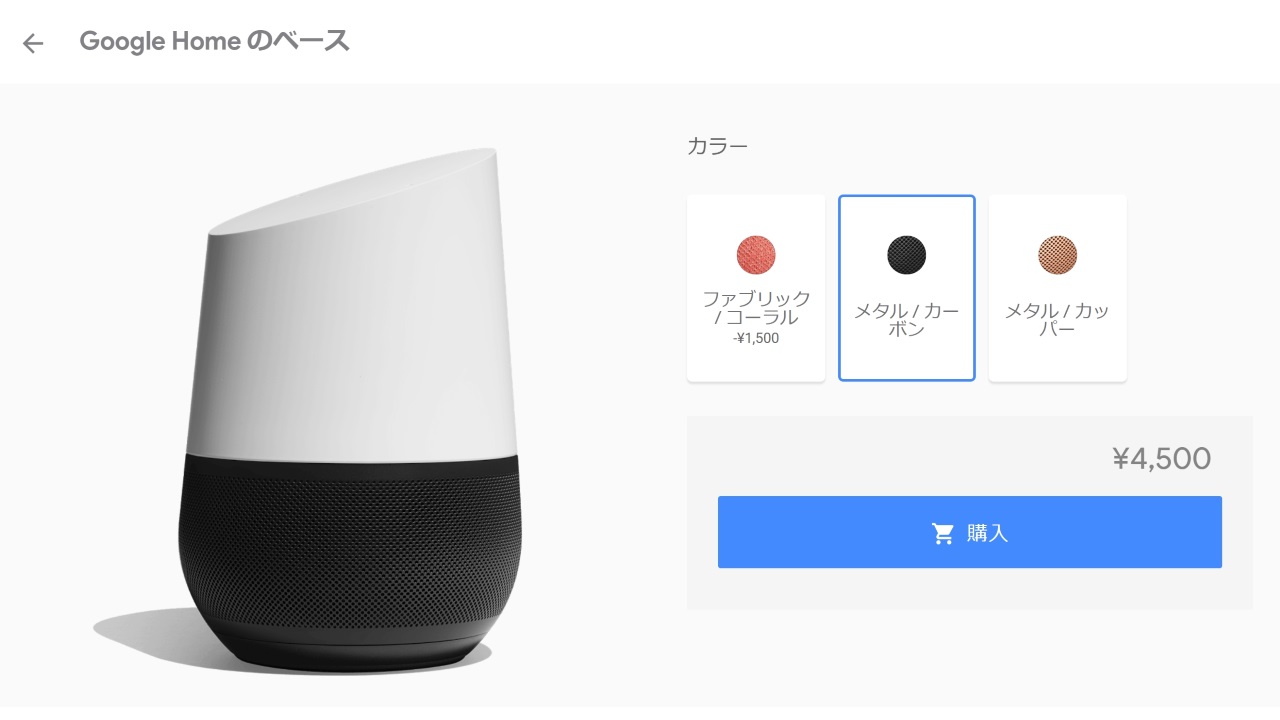1280x720 pixels.
Task: Click the ファブリック / コーラル label text
Action: tap(756, 308)
